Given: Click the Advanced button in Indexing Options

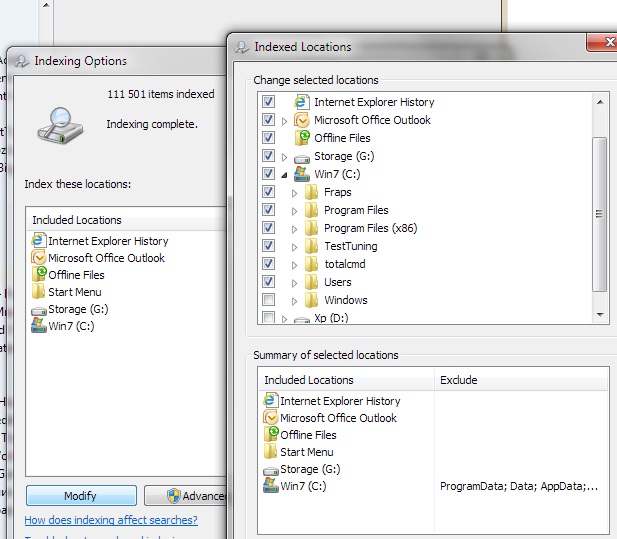Looking at the screenshot, I should [185, 495].
